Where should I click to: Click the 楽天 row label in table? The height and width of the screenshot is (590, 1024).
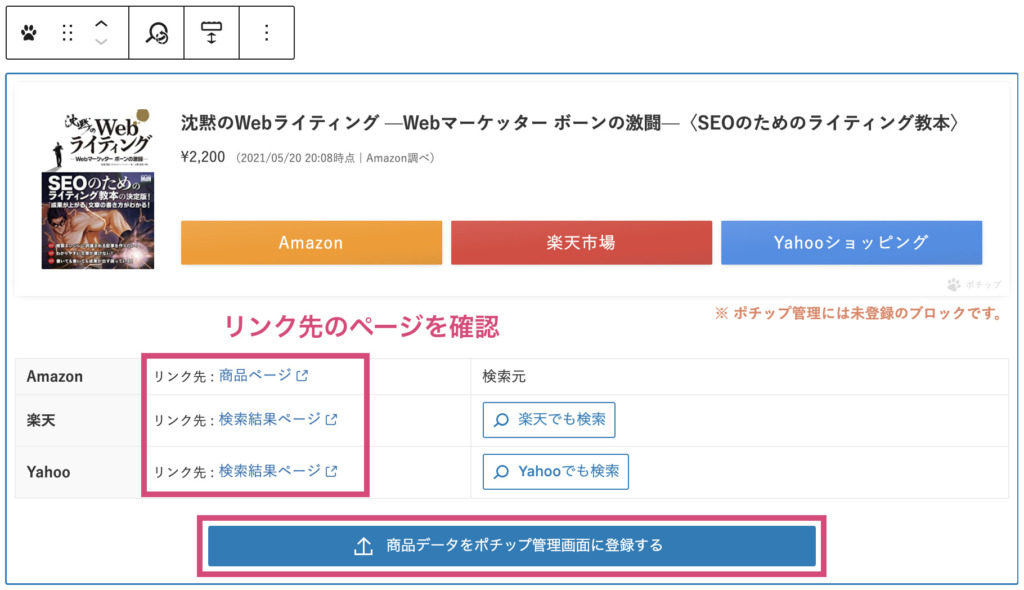(41, 420)
